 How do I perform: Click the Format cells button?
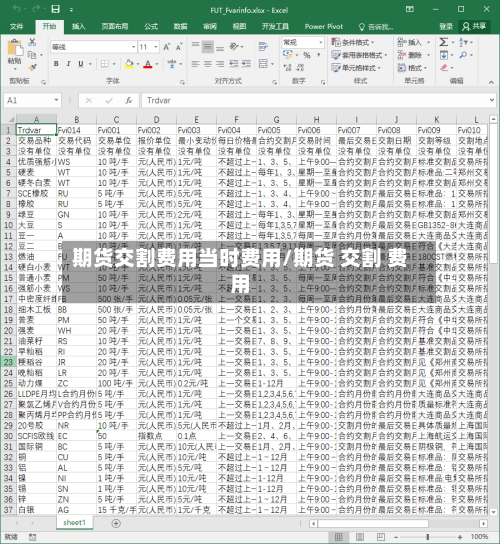(x=412, y=68)
